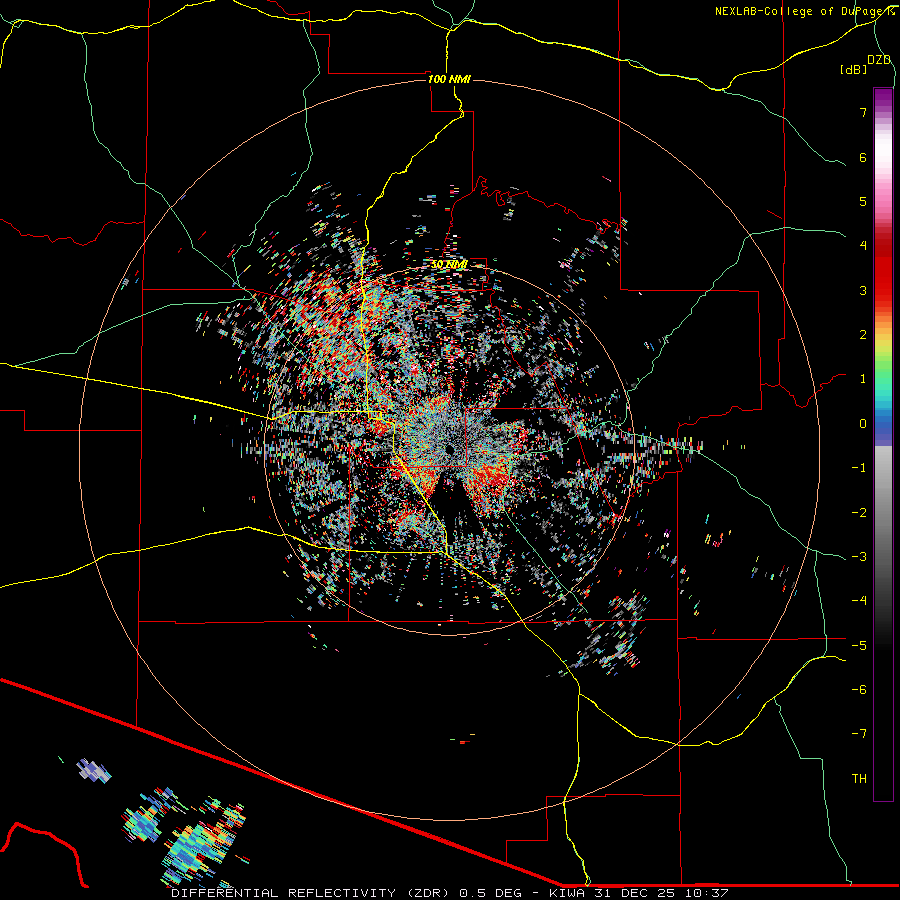The height and width of the screenshot is (900, 900).
Task: Click the 3 dB scale value
Action: pos(863,290)
